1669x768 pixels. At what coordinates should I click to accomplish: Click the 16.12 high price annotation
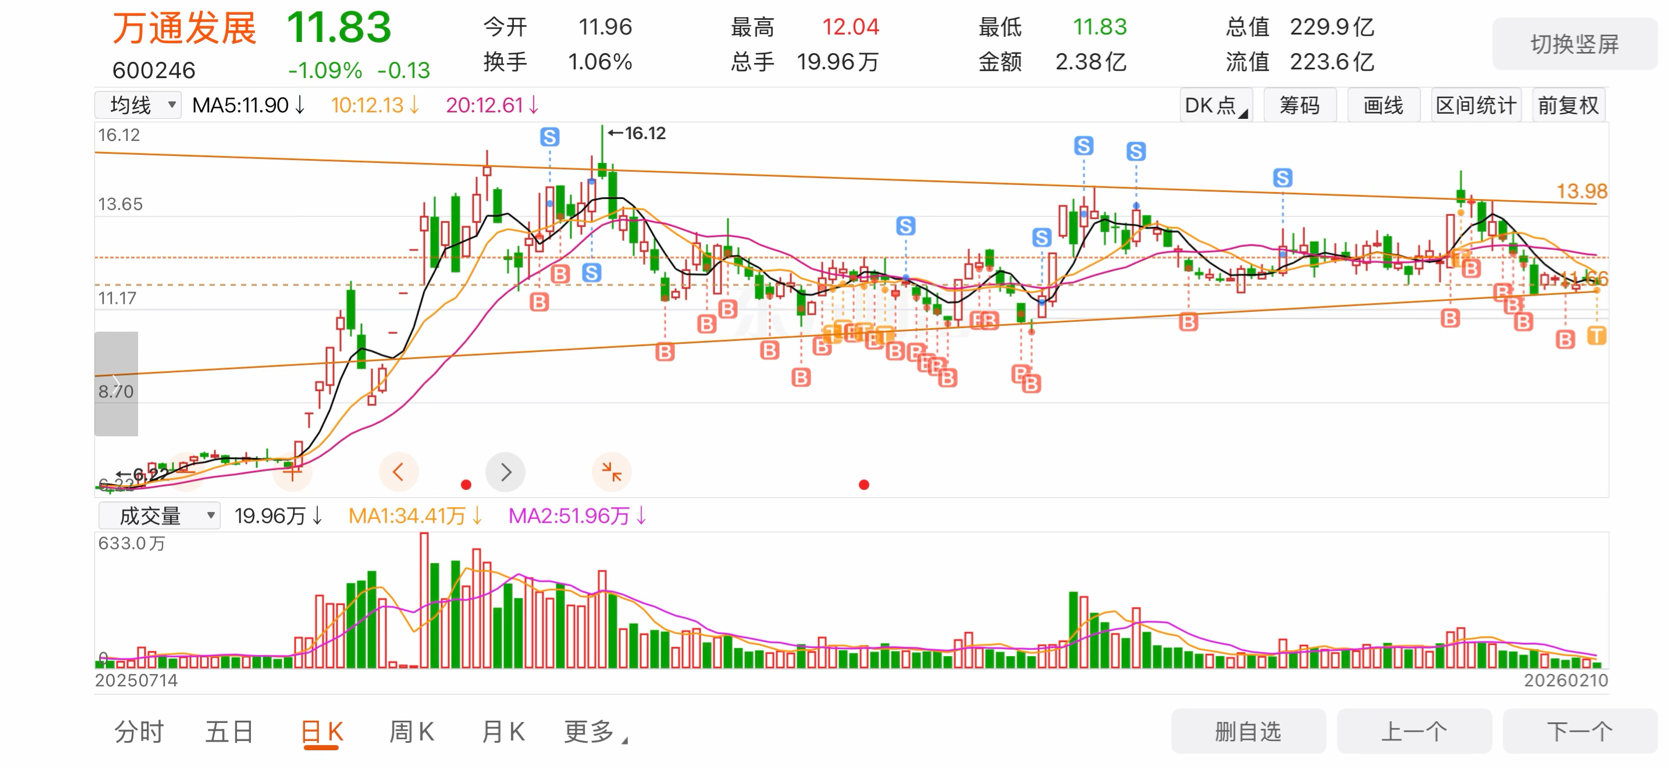[637, 133]
